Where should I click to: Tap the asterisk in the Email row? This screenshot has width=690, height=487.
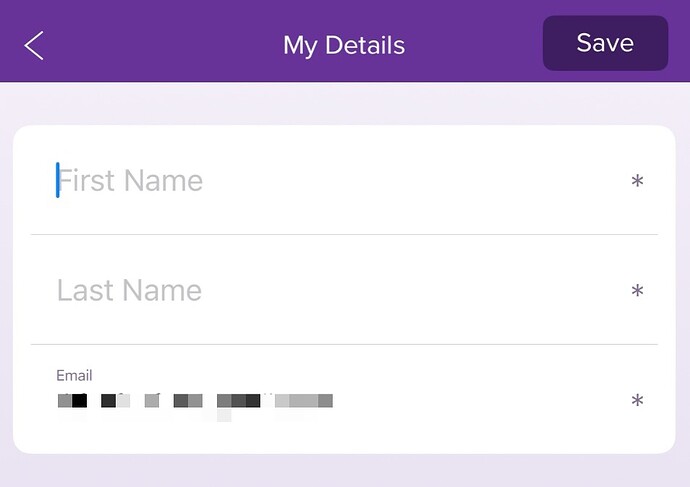coord(637,400)
